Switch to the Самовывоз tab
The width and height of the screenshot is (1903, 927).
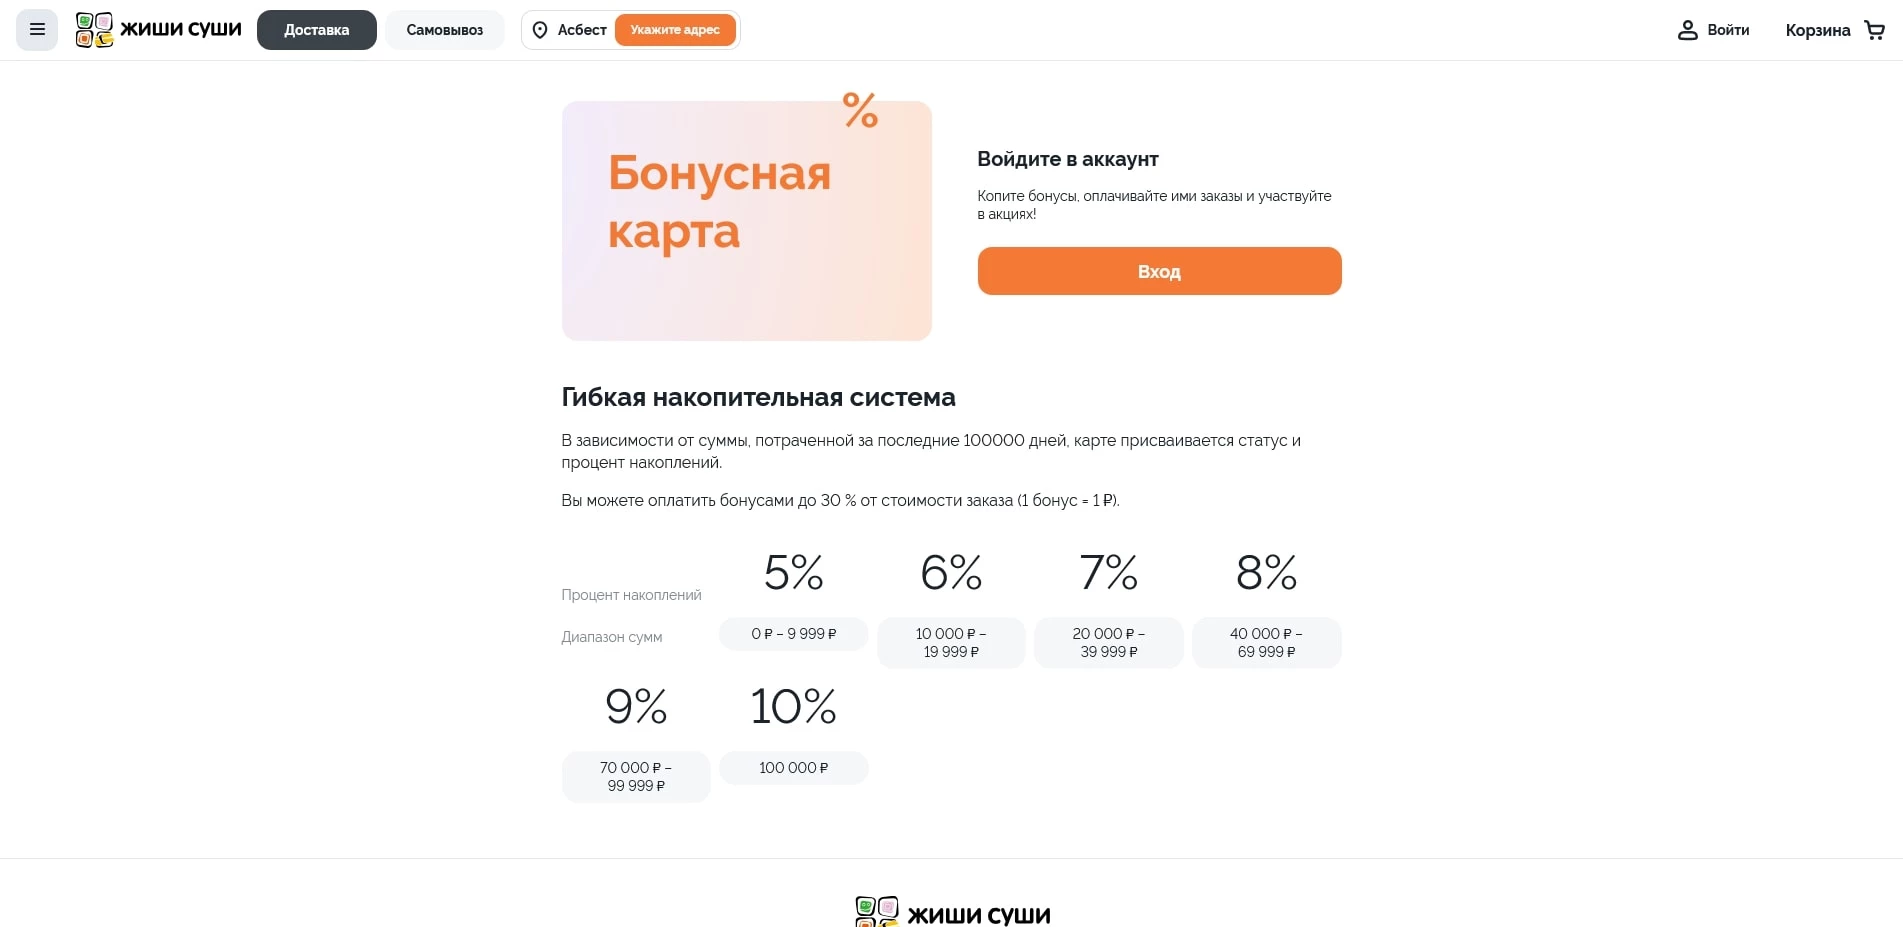coord(444,30)
